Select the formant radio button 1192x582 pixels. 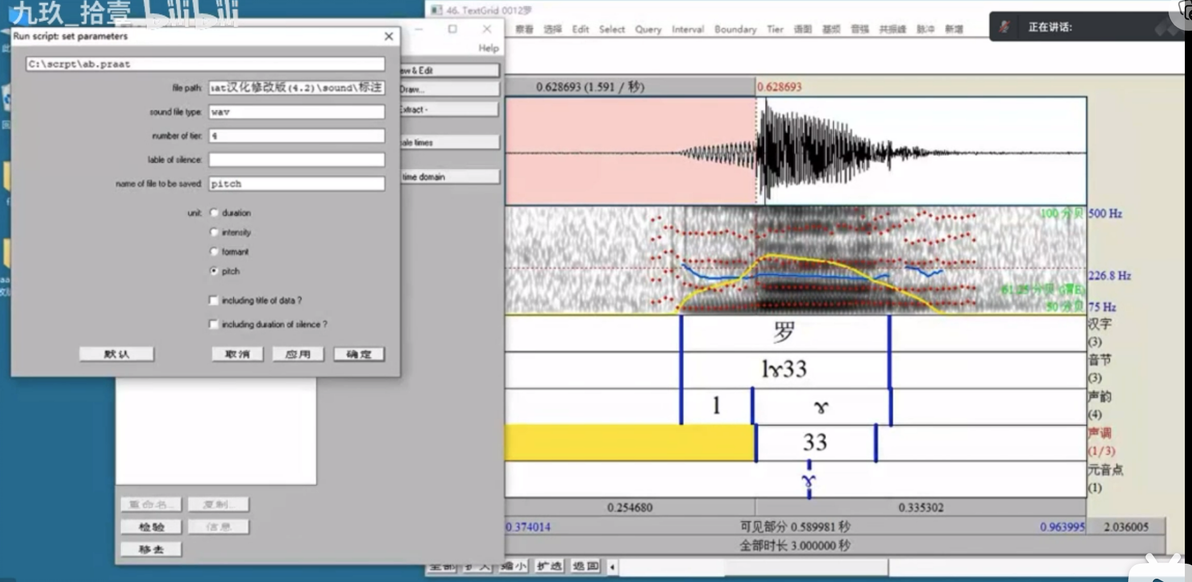[x=214, y=252]
